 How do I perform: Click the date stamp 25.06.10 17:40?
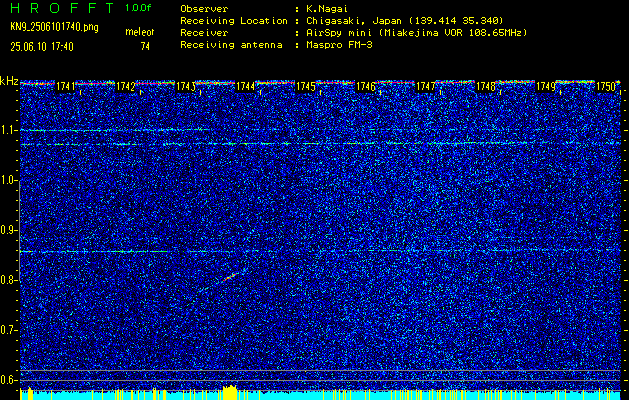coord(42,47)
